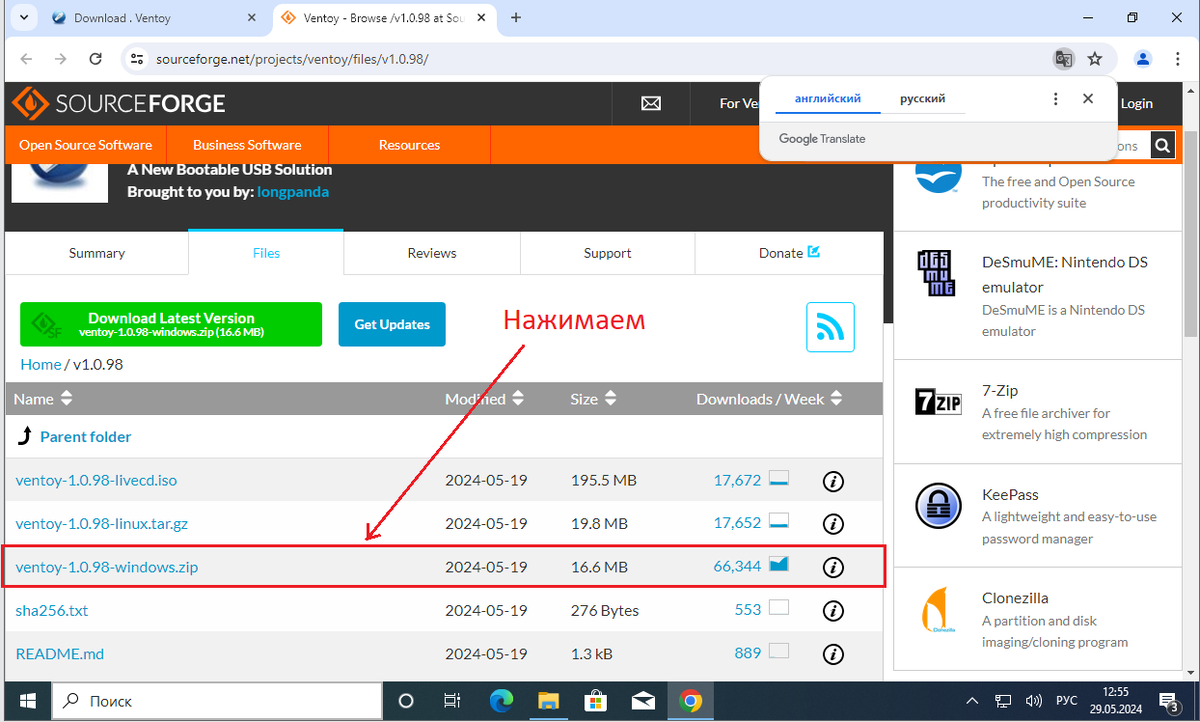Close the Google Translate popup
1200x722 pixels.
pyautogui.click(x=1088, y=99)
